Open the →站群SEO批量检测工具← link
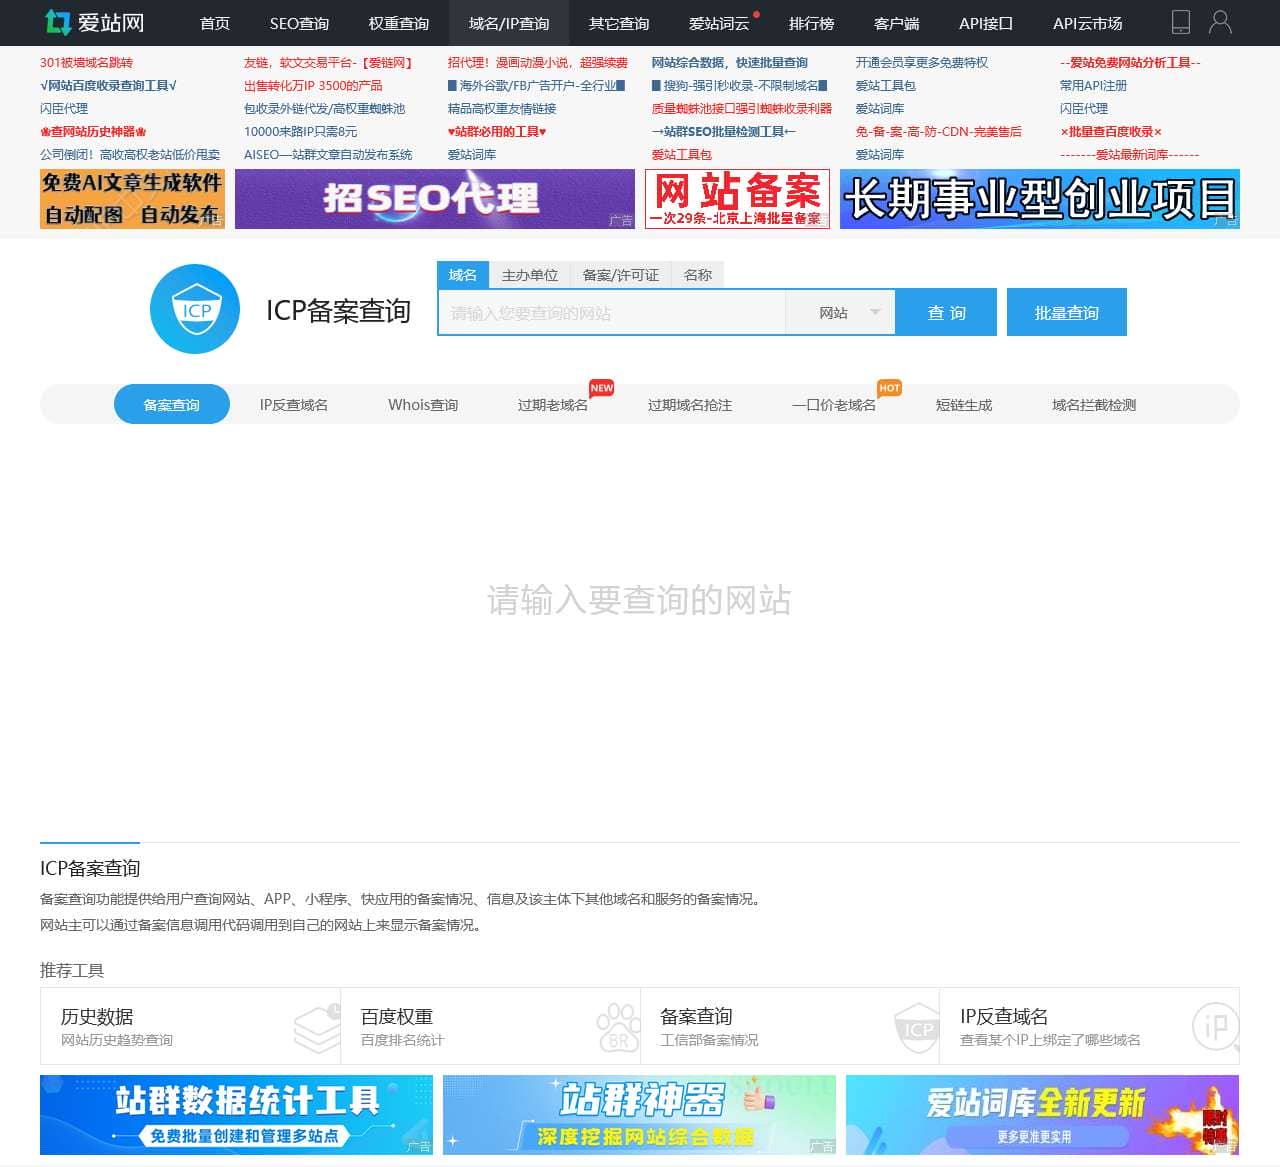The width and height of the screenshot is (1280, 1167). pyautogui.click(x=724, y=131)
